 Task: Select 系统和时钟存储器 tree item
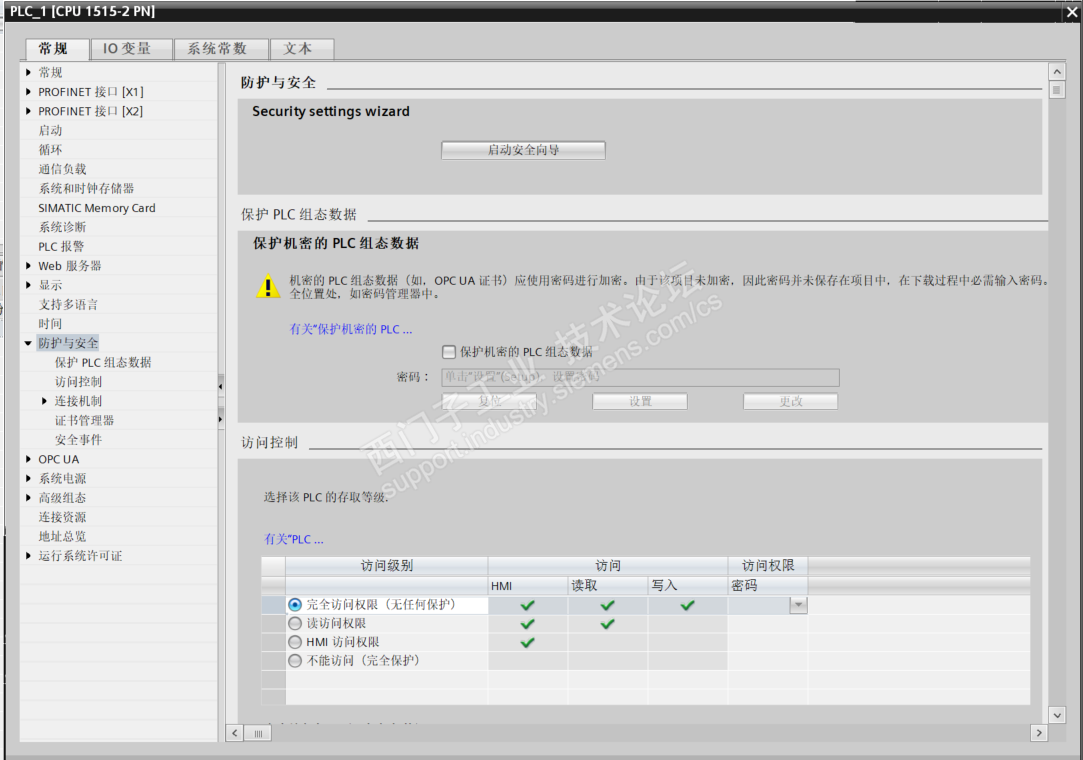click(86, 188)
